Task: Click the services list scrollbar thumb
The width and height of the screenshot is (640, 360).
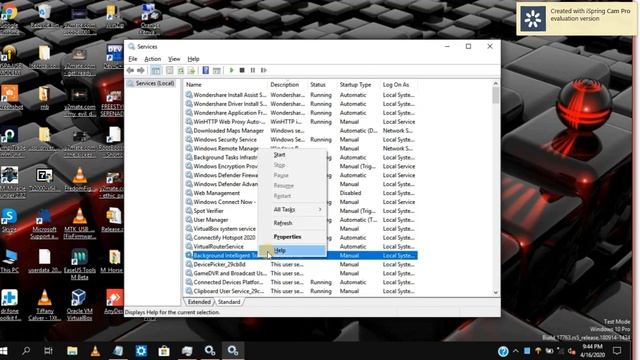Action: click(x=496, y=96)
